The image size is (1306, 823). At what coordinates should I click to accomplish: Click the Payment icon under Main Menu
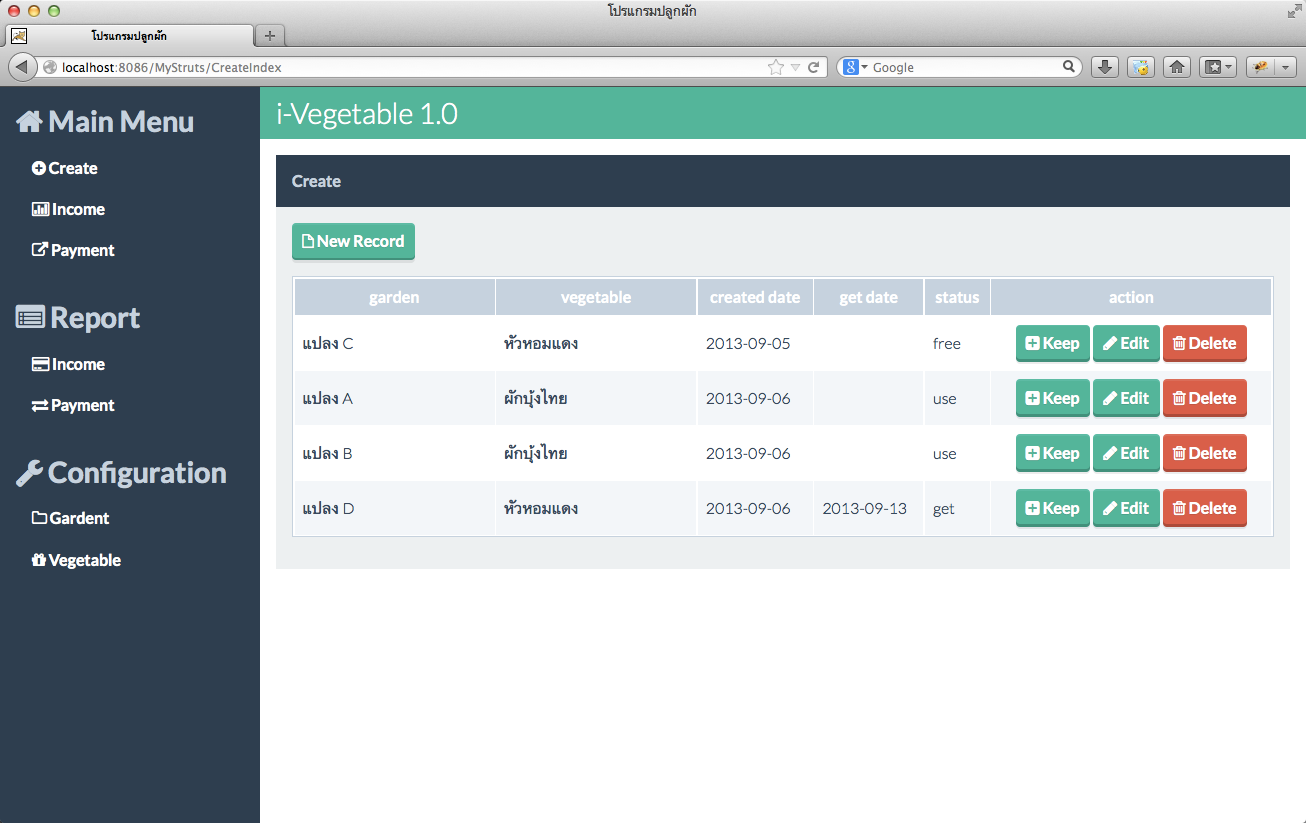coord(38,250)
